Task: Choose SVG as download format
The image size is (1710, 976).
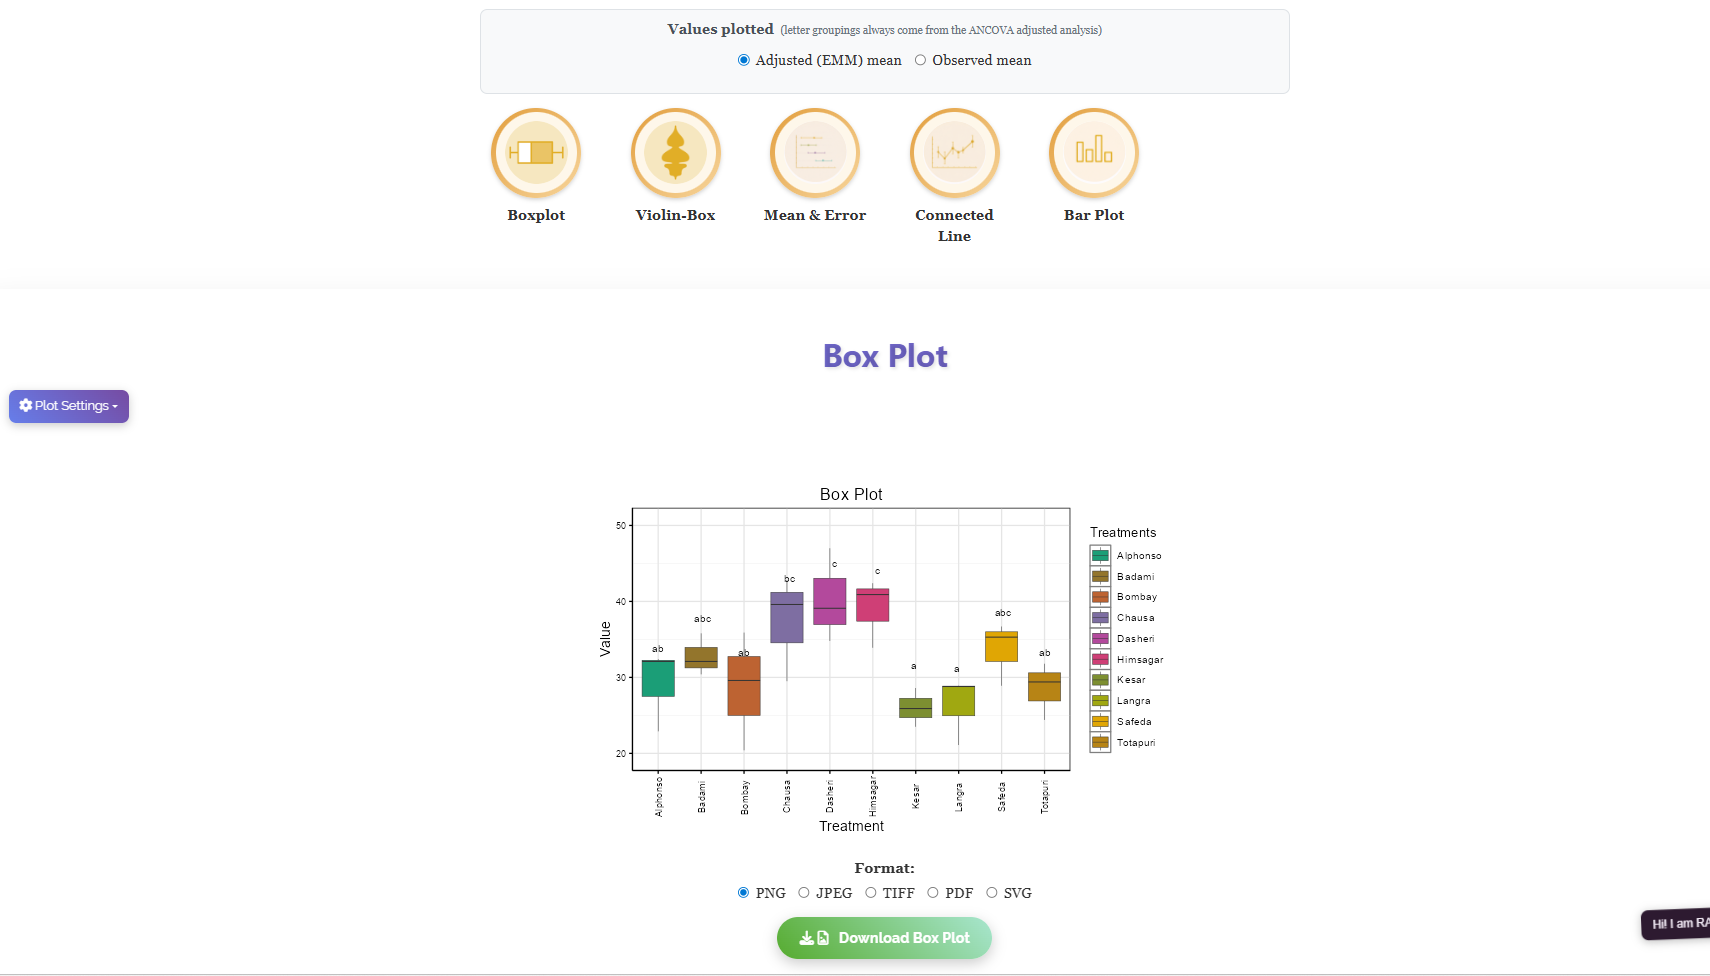Action: [x=992, y=893]
